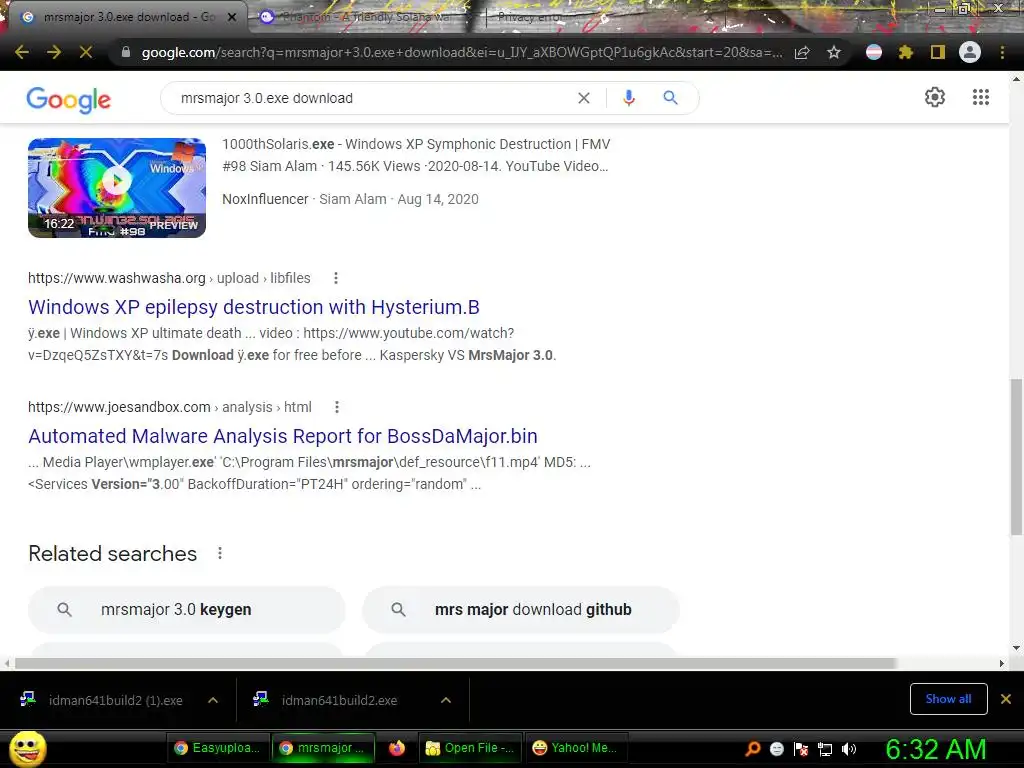Click the vertical page scrollbar thumb
The height and width of the screenshot is (768, 1024).
pyautogui.click(x=1016, y=456)
